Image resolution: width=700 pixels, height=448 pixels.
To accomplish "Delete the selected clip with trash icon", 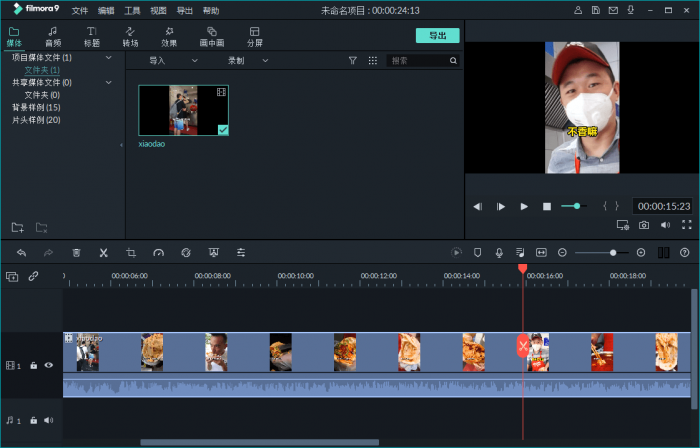I will click(x=76, y=253).
